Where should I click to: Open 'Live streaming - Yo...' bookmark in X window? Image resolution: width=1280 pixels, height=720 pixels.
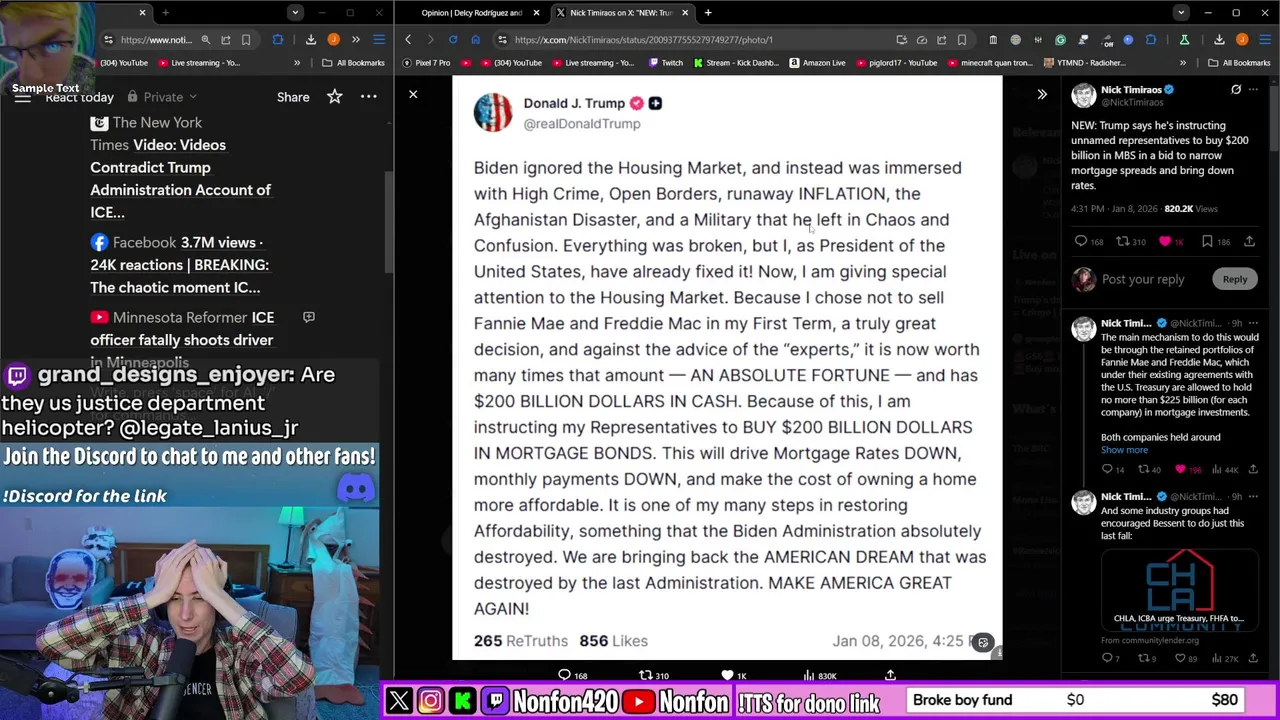591,63
